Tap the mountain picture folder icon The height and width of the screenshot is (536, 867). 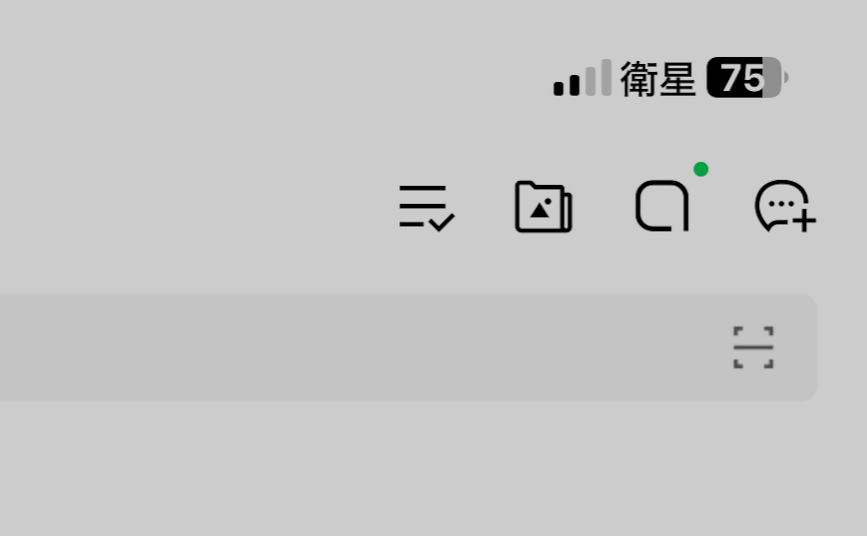point(544,207)
